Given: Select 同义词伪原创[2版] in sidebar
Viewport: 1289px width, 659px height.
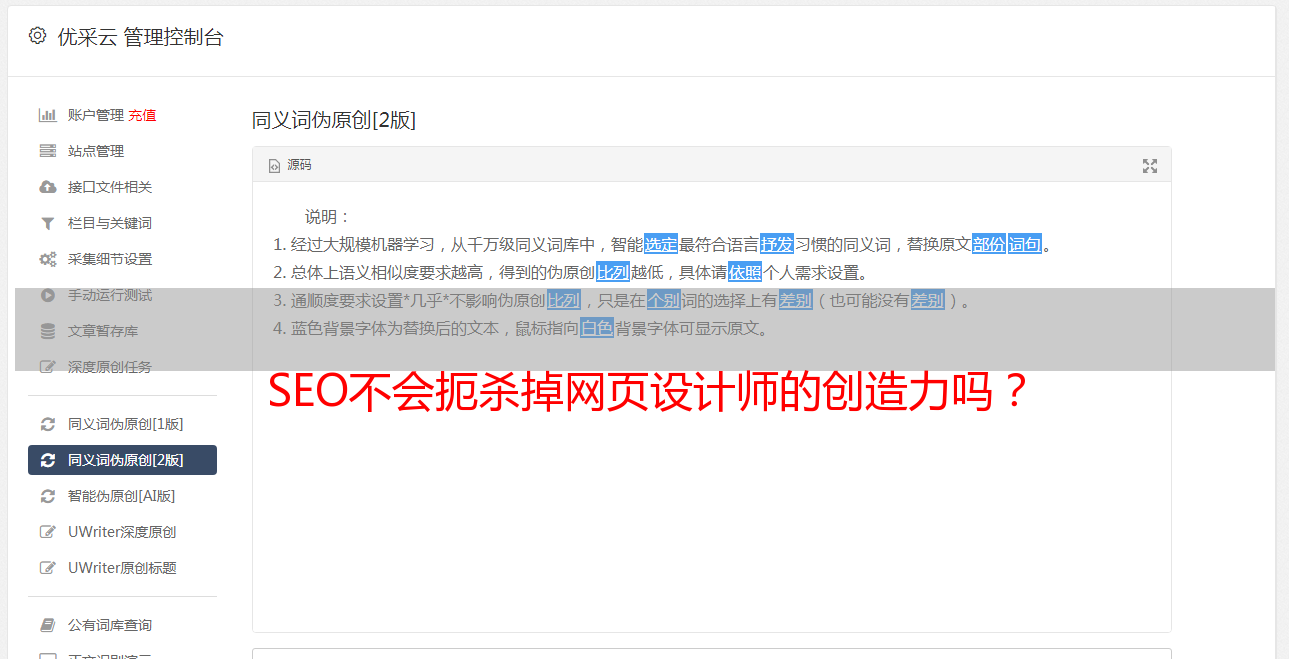Looking at the screenshot, I should click(122, 460).
